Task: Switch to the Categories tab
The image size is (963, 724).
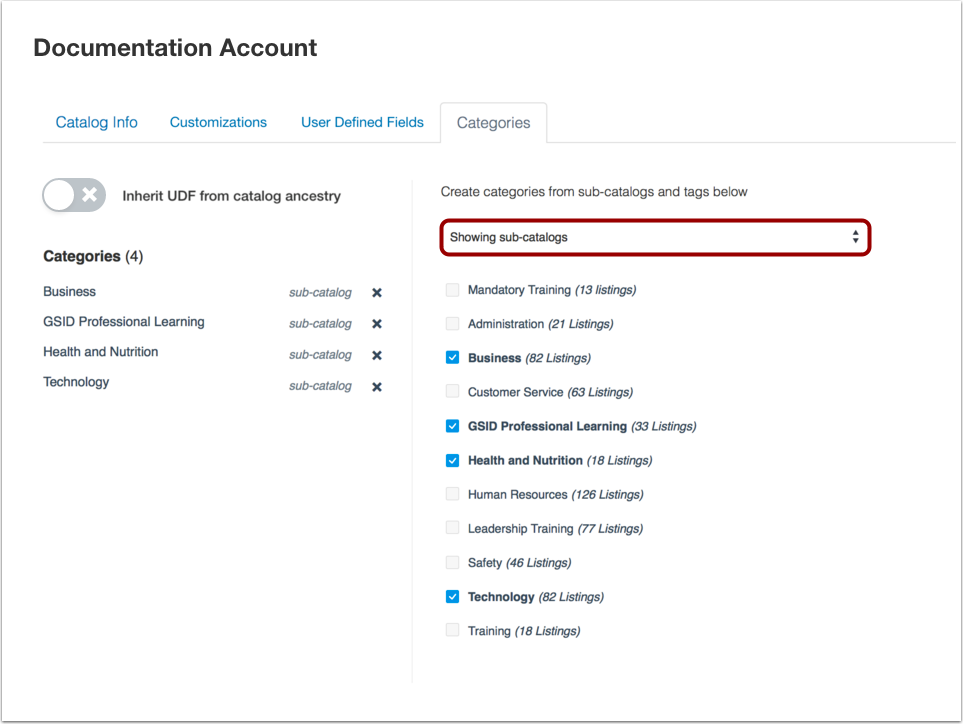Action: [x=493, y=122]
